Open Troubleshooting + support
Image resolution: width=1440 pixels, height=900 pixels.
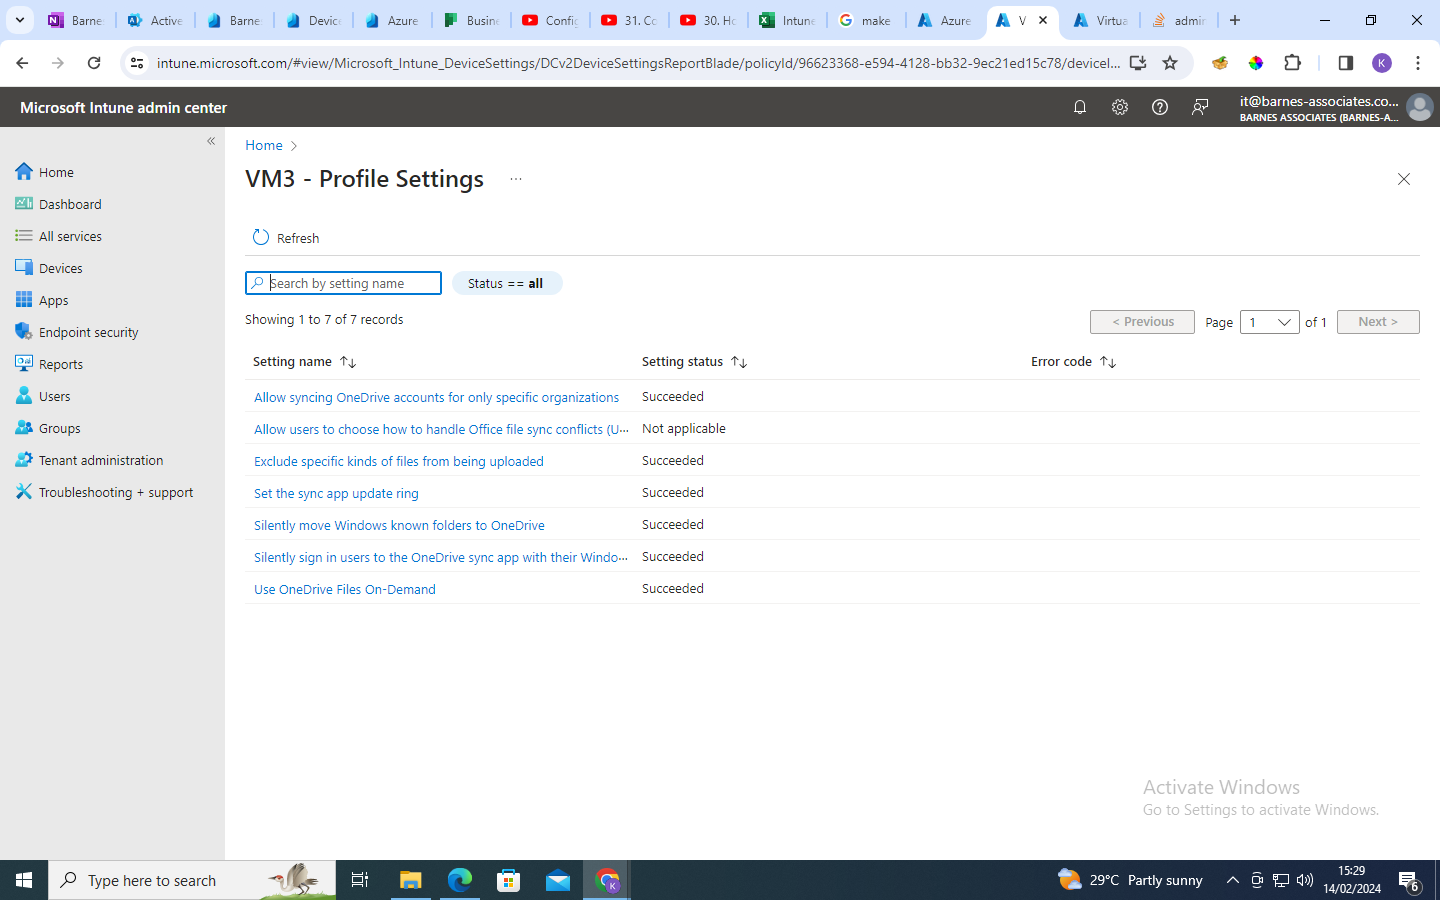pos(115,491)
